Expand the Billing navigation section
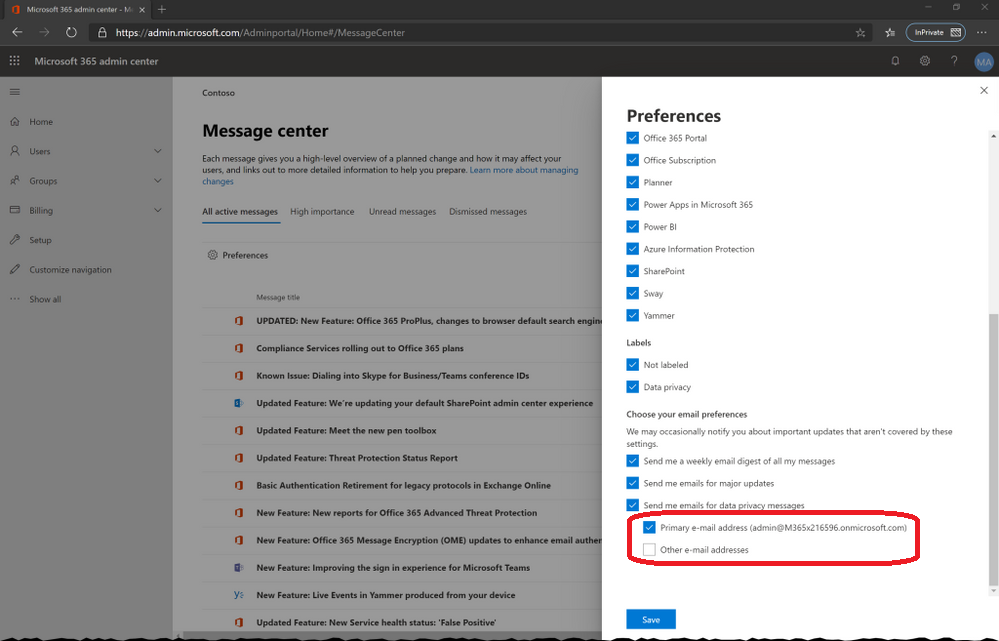999x641 pixels. click(157, 210)
